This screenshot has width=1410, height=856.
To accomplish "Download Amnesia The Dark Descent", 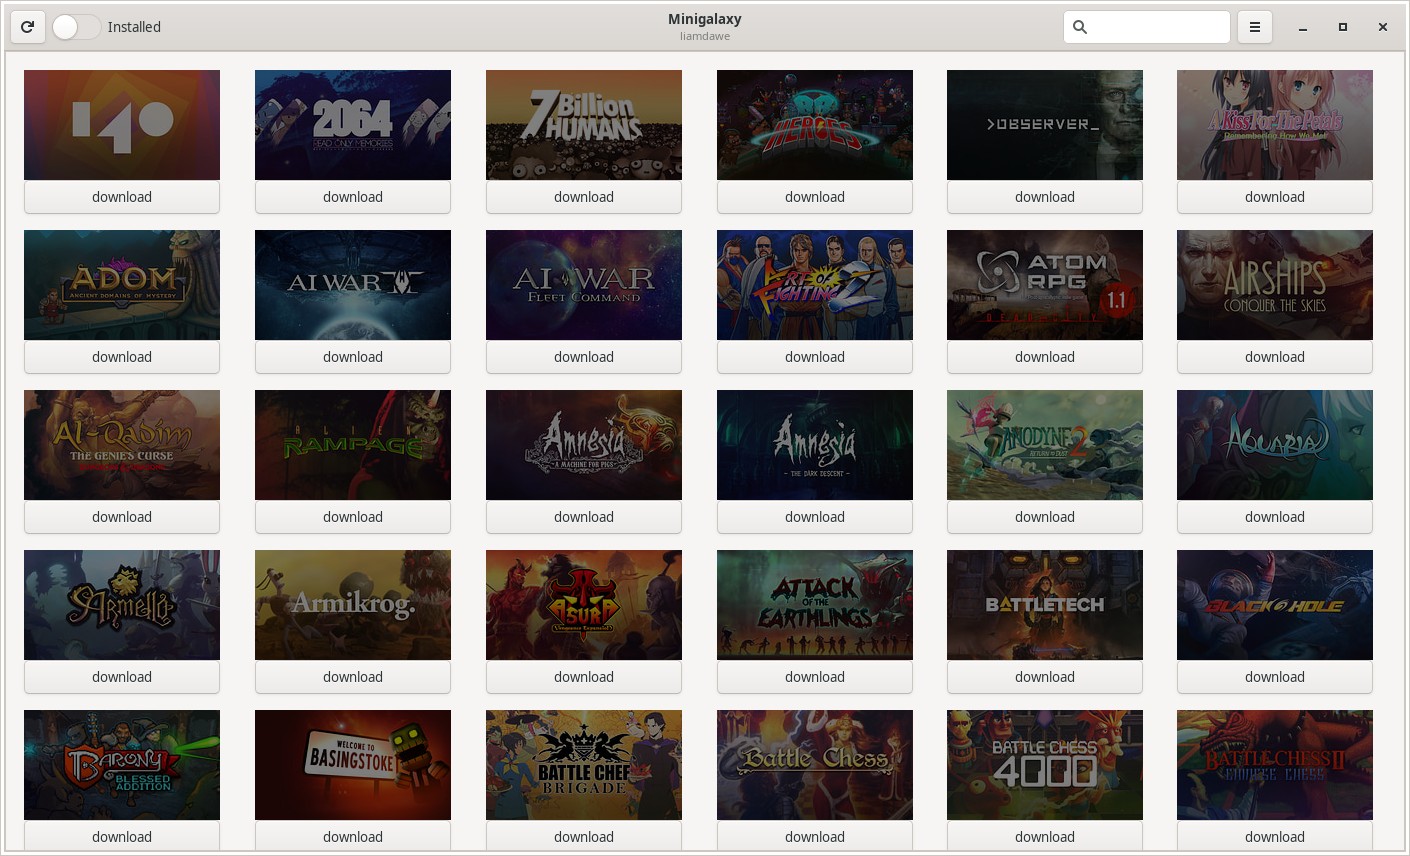I will (815, 517).
